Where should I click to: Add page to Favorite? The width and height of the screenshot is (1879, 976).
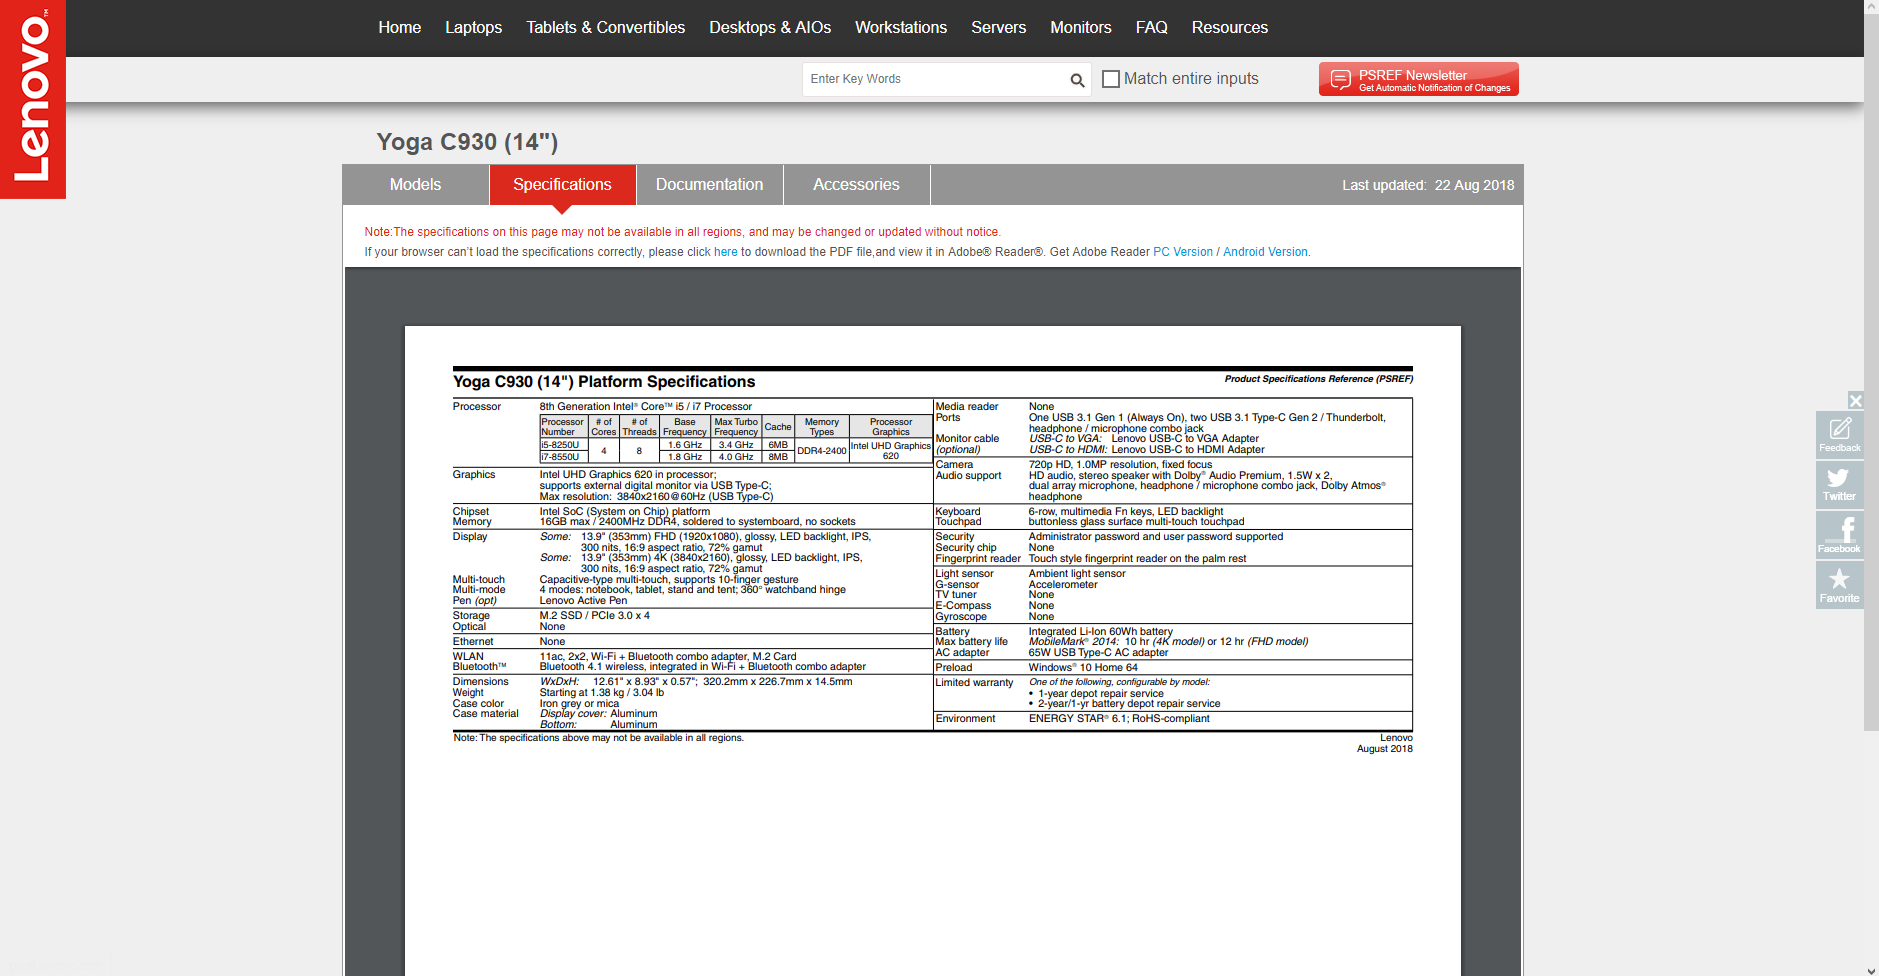coord(1839,585)
